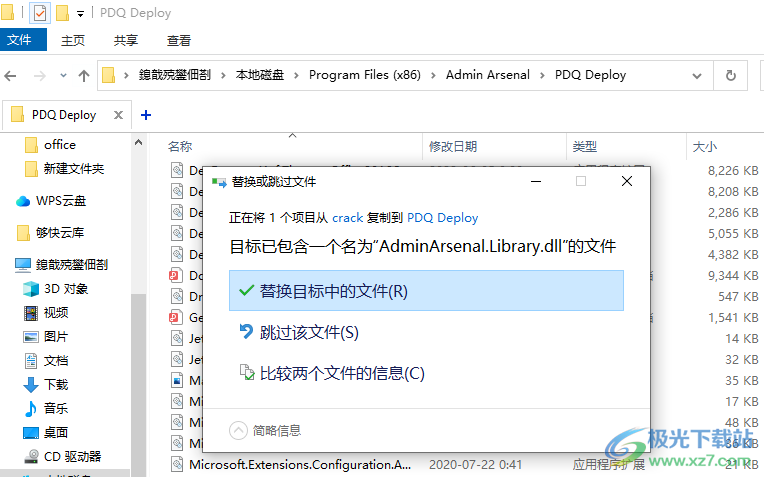Click the blue download arrow icon
Screen dimensions: 764x477
point(31,384)
